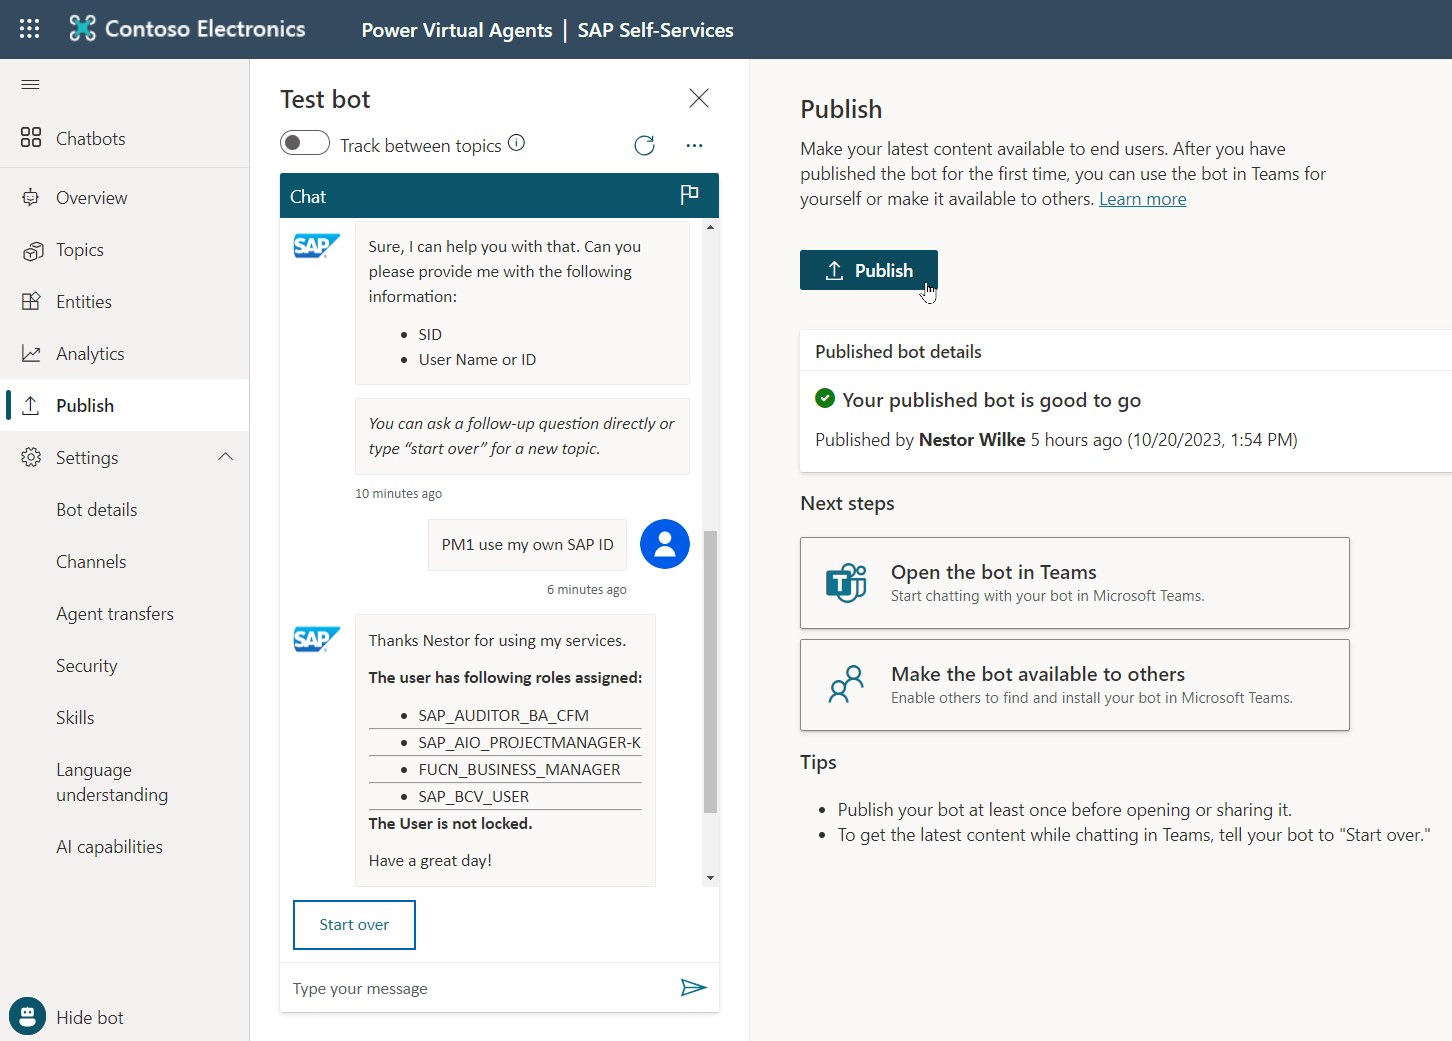Click the user avatar in chat
Viewport: 1452px width, 1041px height.
coord(665,544)
